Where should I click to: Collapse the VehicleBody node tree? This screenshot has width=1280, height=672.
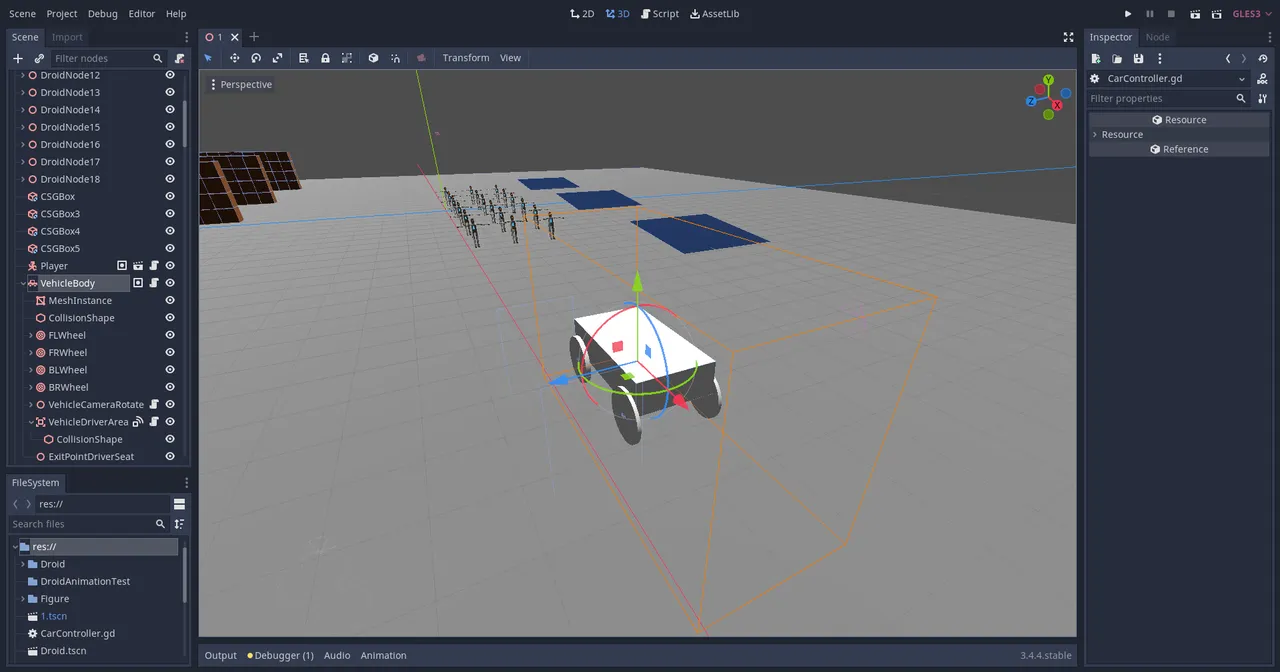pyautogui.click(x=22, y=283)
